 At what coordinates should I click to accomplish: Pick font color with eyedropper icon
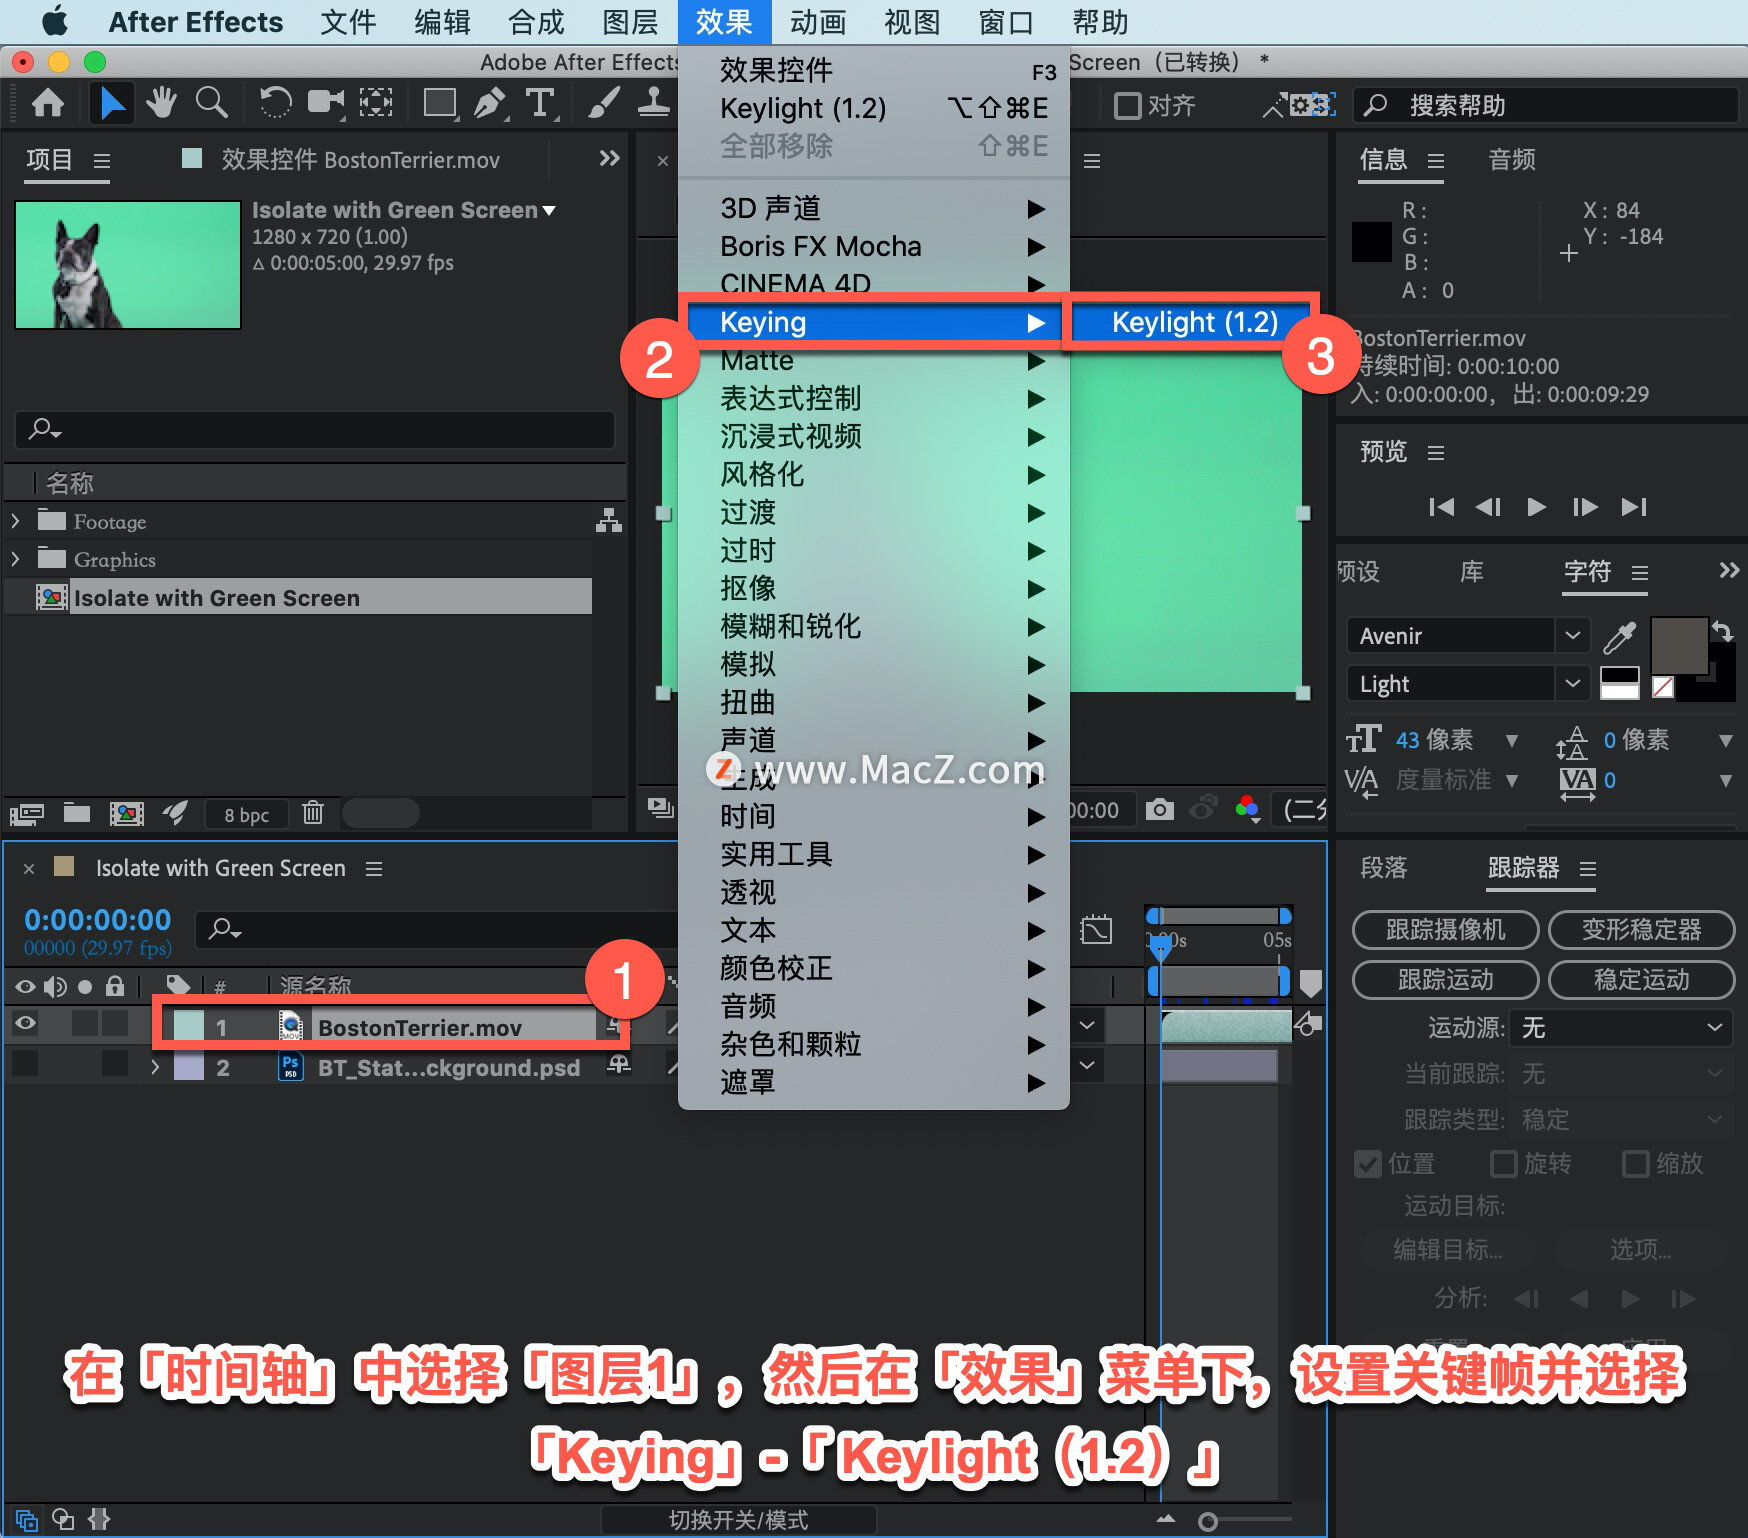coord(1619,636)
